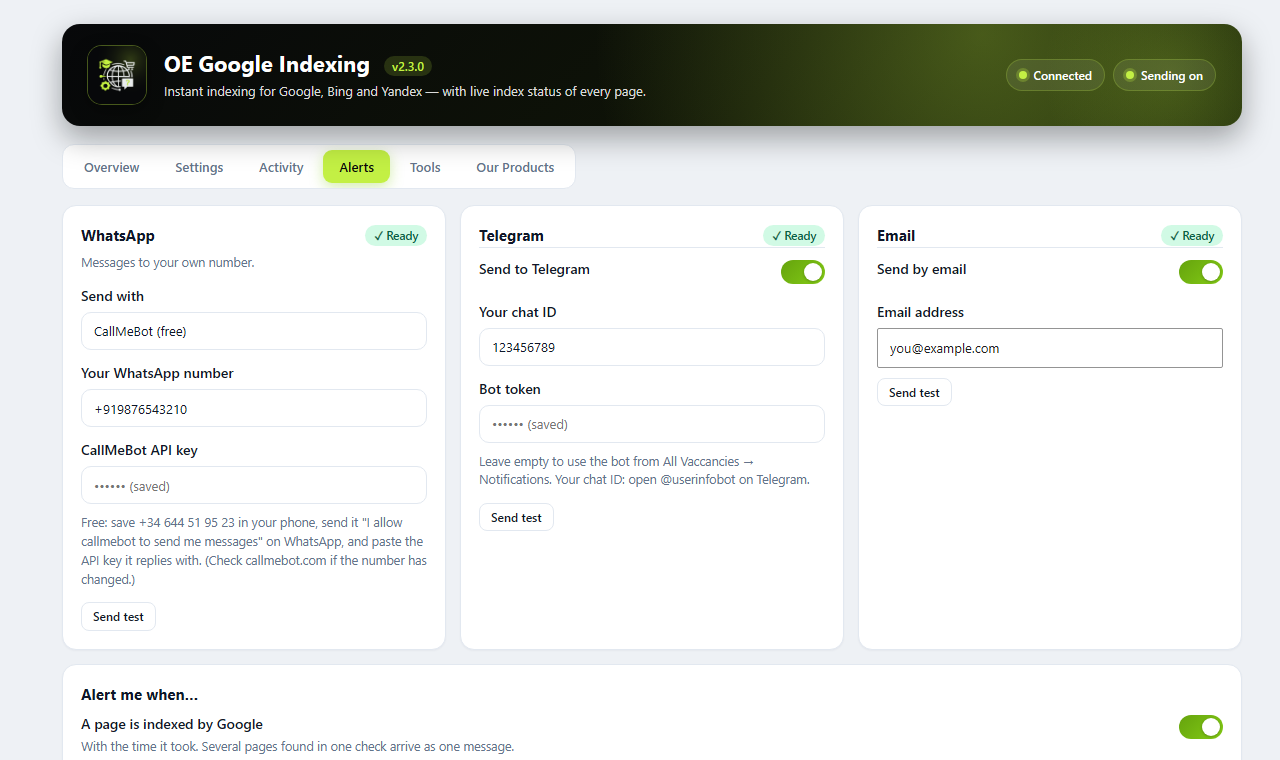1280x760 pixels.
Task: Click the CallMeBot API key field
Action: (254, 485)
